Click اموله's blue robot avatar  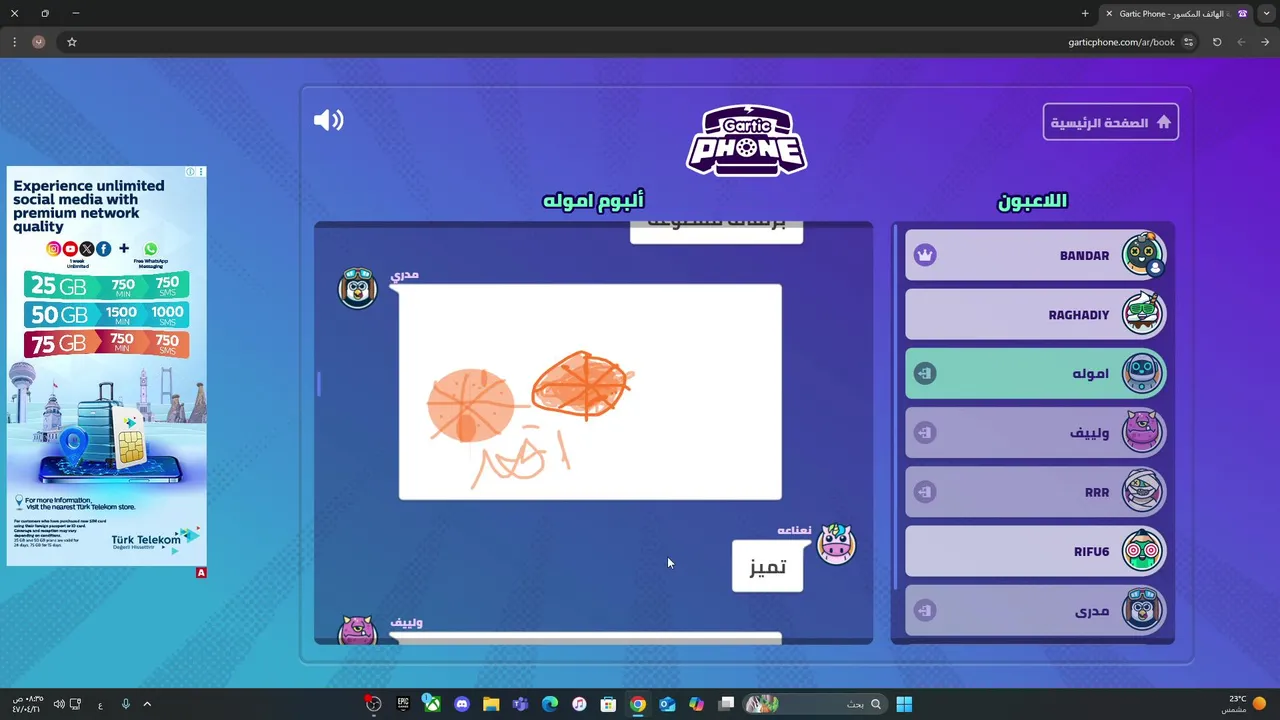coord(1142,373)
